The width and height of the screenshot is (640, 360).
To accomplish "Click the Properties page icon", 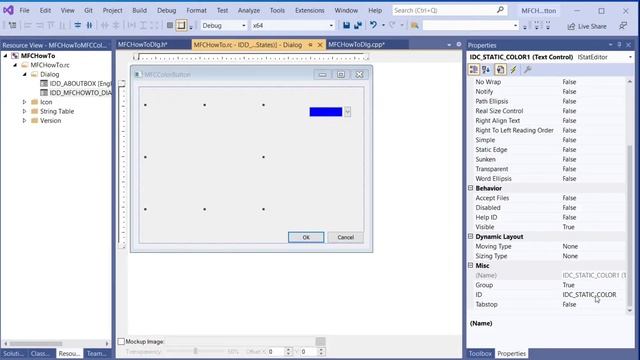I will [500, 70].
